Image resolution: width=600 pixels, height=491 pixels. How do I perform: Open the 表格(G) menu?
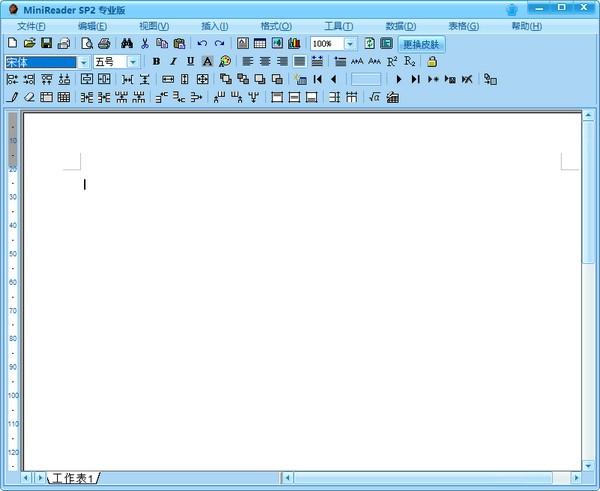pos(463,26)
